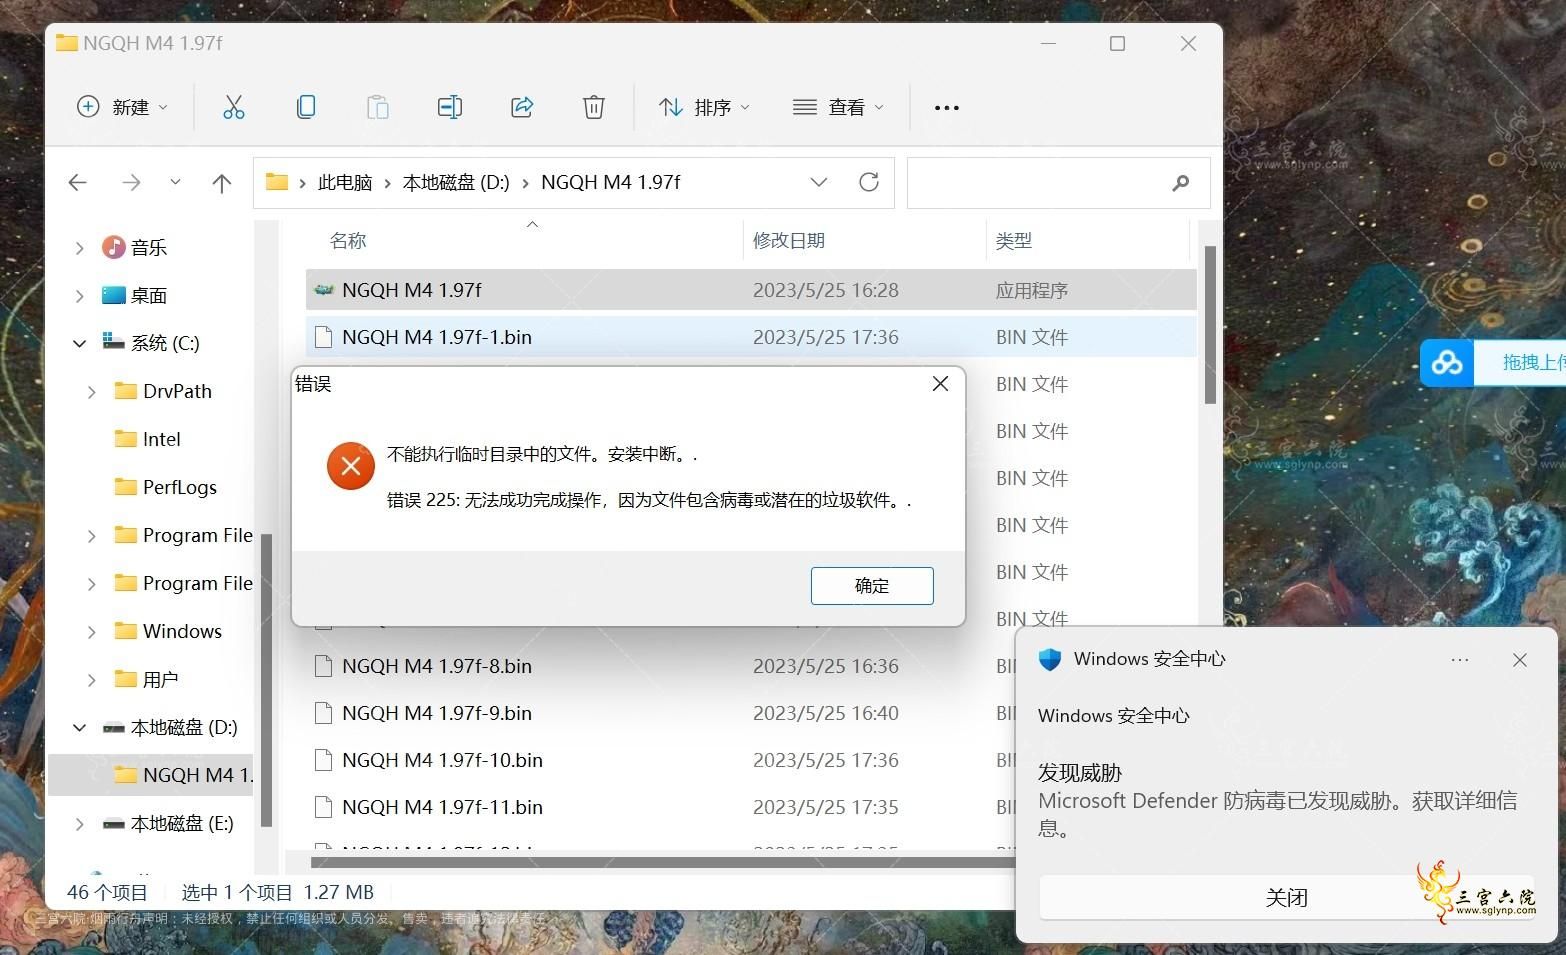Open the 排序 sort dropdown

[704, 107]
